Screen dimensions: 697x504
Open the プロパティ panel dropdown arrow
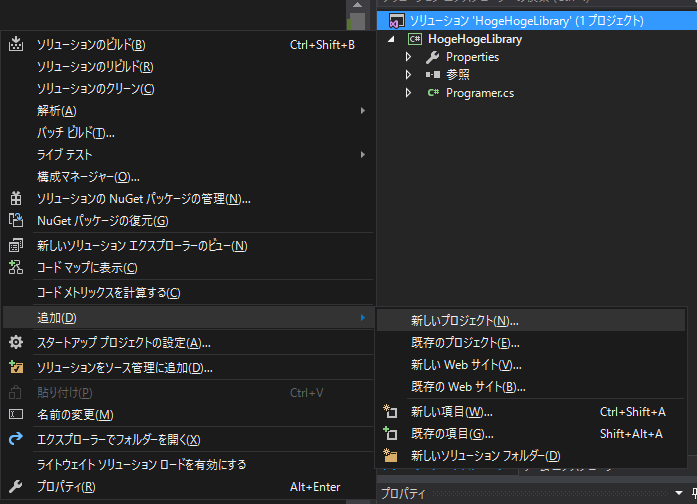point(678,493)
